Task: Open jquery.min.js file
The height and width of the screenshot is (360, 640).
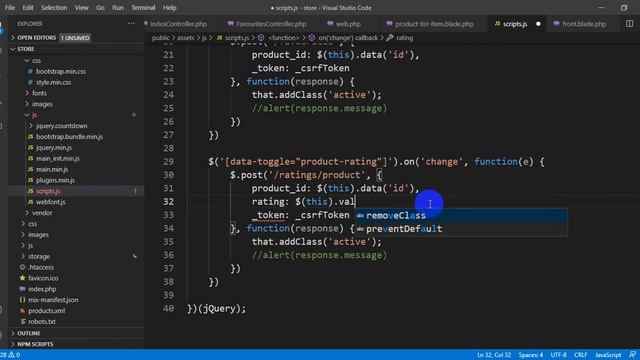Action: pyautogui.click(x=53, y=148)
